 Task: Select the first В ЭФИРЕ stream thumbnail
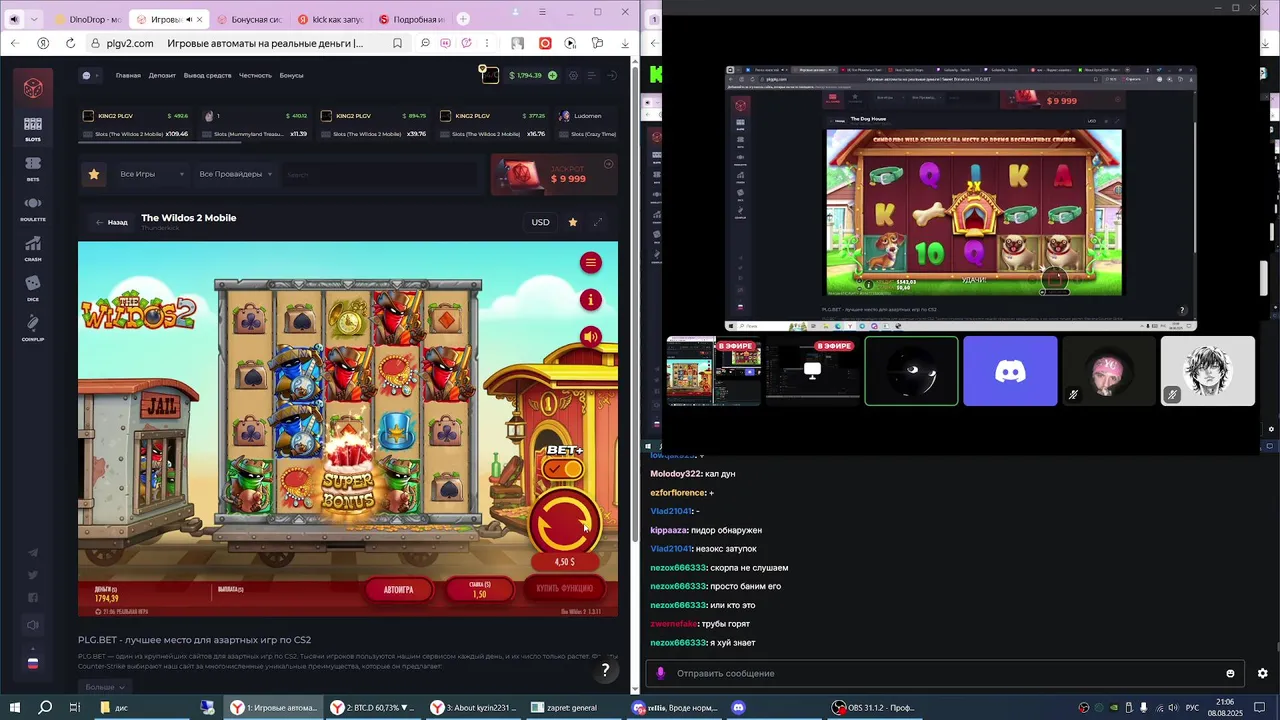click(713, 371)
